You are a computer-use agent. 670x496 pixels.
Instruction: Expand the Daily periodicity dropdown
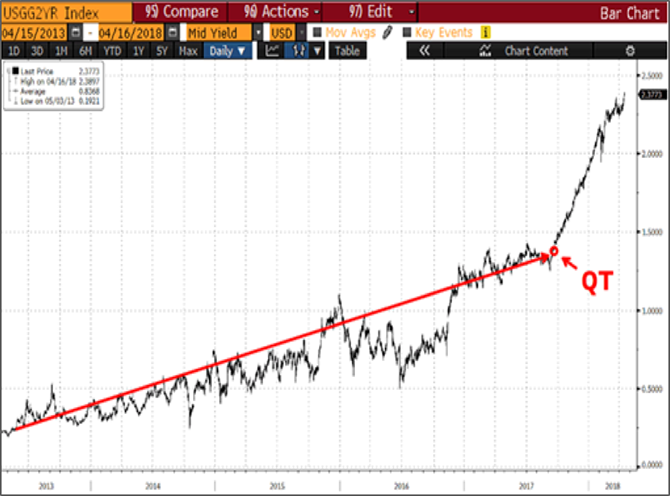point(227,50)
